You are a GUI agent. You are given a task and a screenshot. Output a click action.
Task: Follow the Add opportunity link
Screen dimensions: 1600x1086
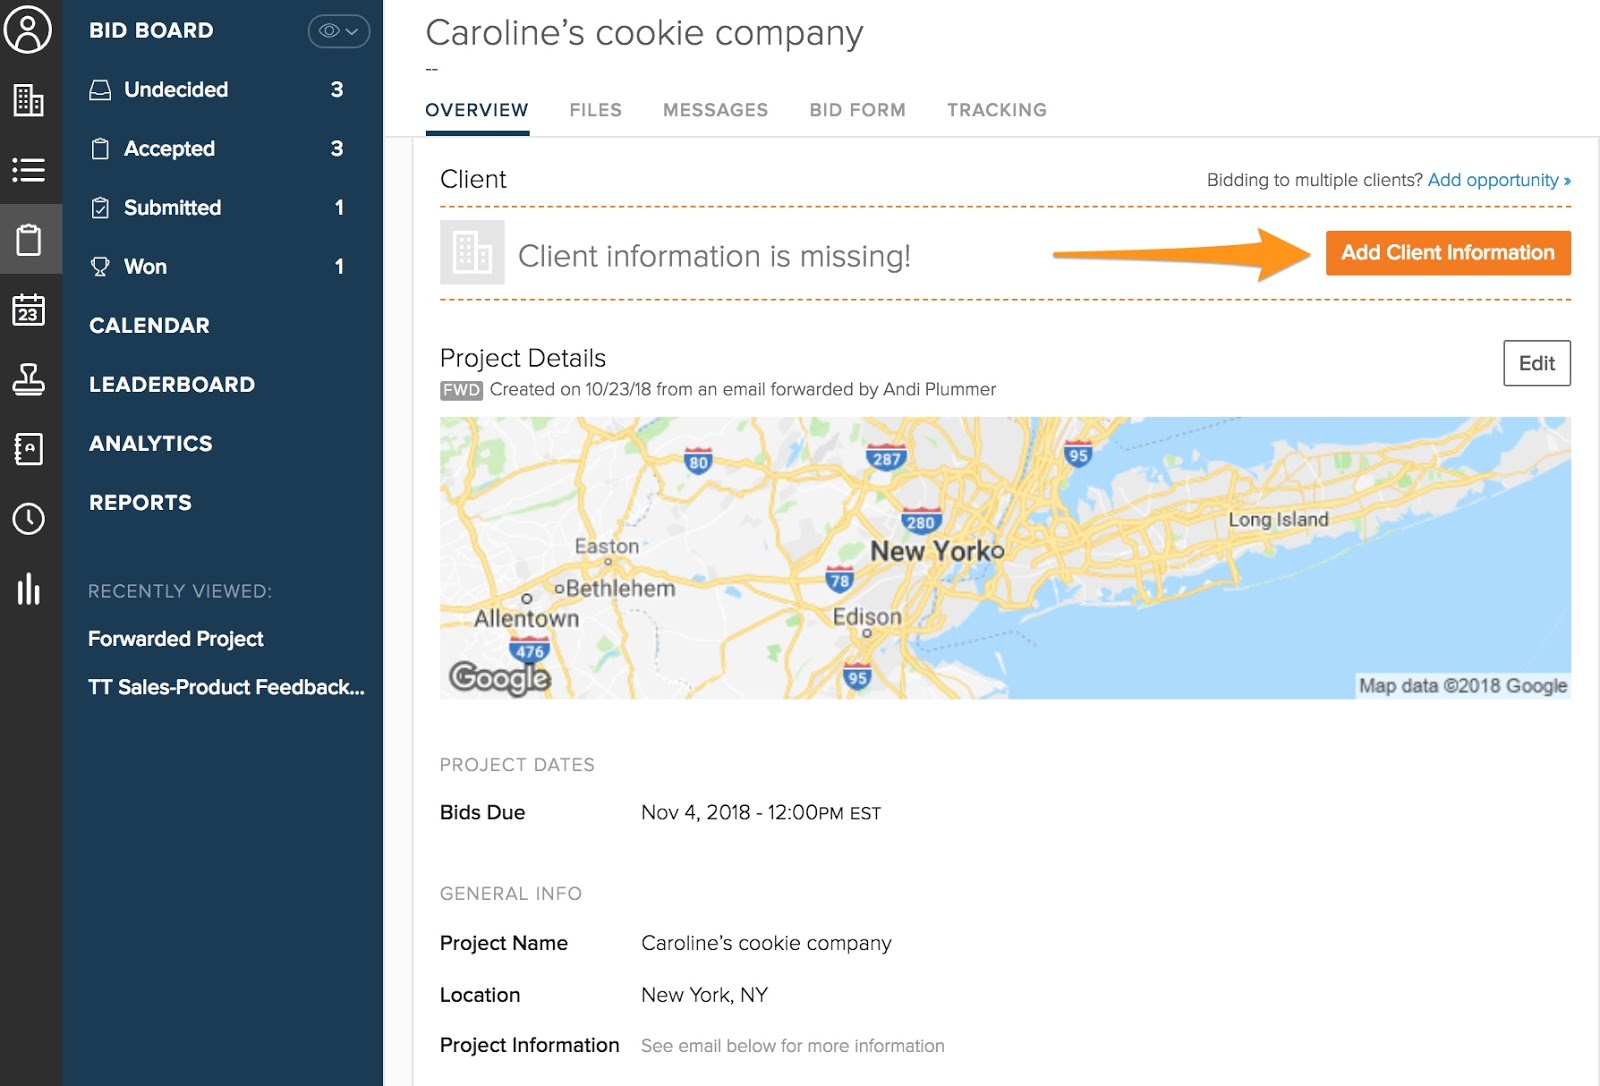[x=1497, y=180]
